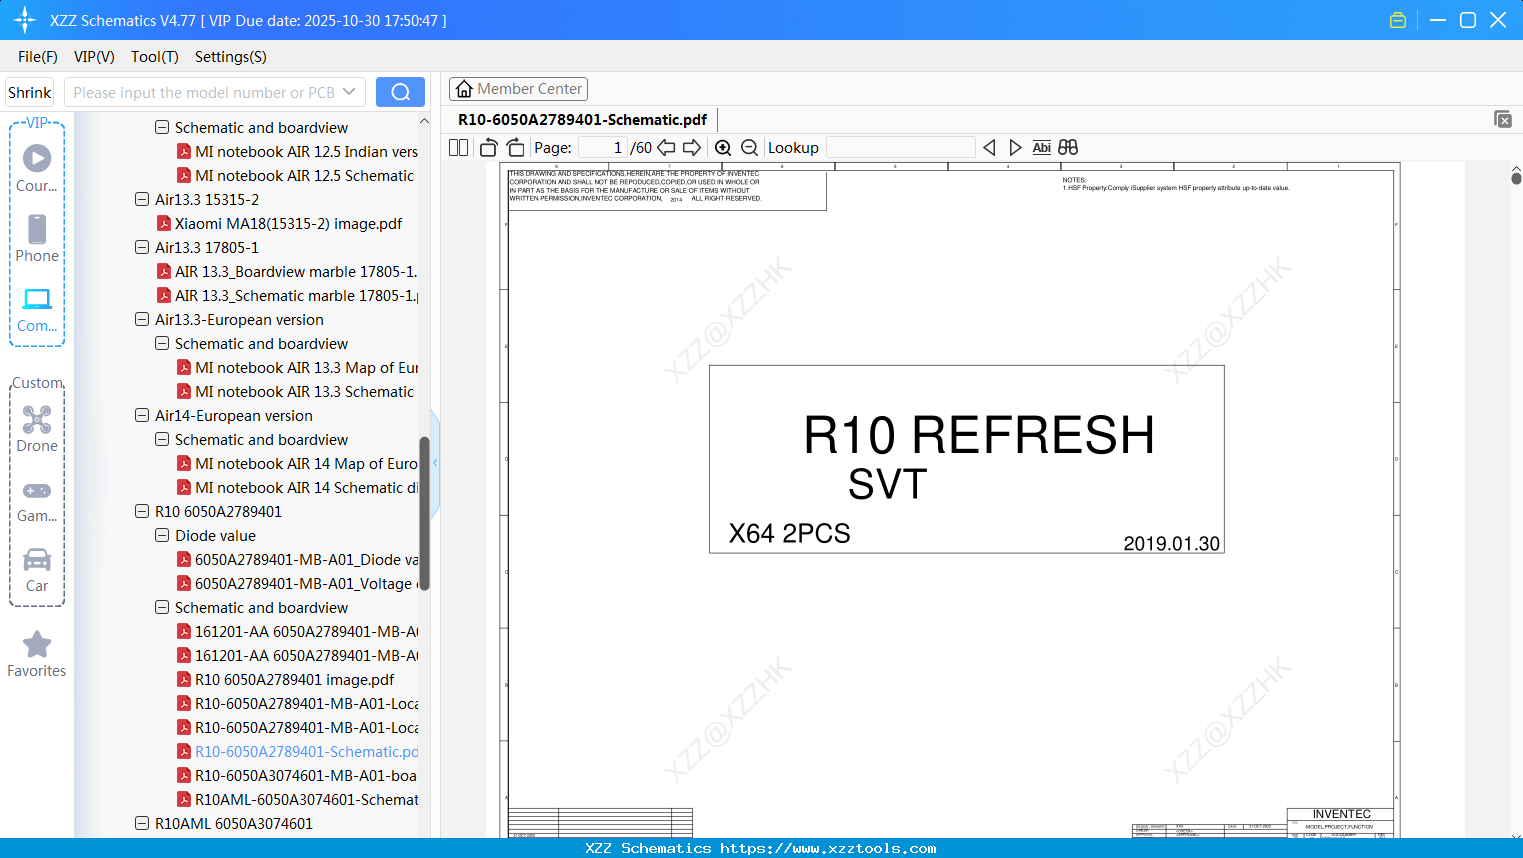Screen dimensions: 1523x858
Task: Zoom in on the schematic PDF
Action: point(723,148)
